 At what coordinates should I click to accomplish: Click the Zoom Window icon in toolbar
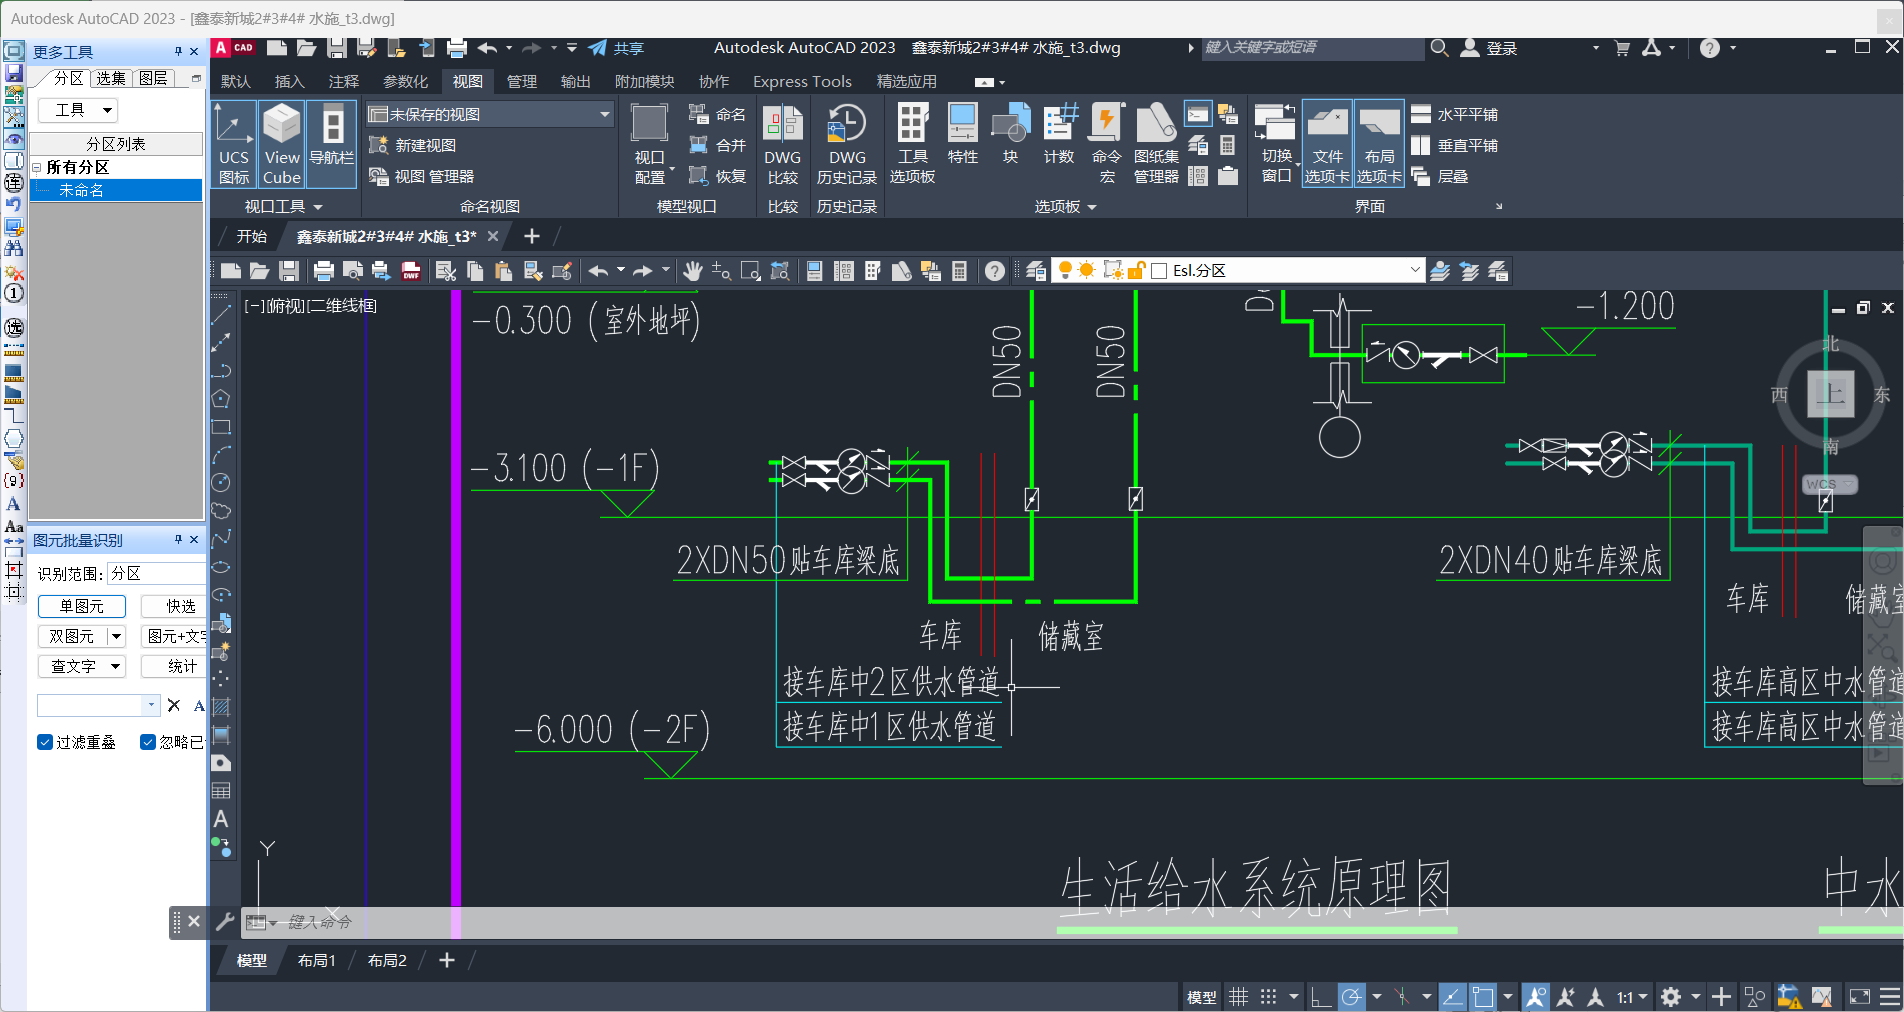click(750, 271)
